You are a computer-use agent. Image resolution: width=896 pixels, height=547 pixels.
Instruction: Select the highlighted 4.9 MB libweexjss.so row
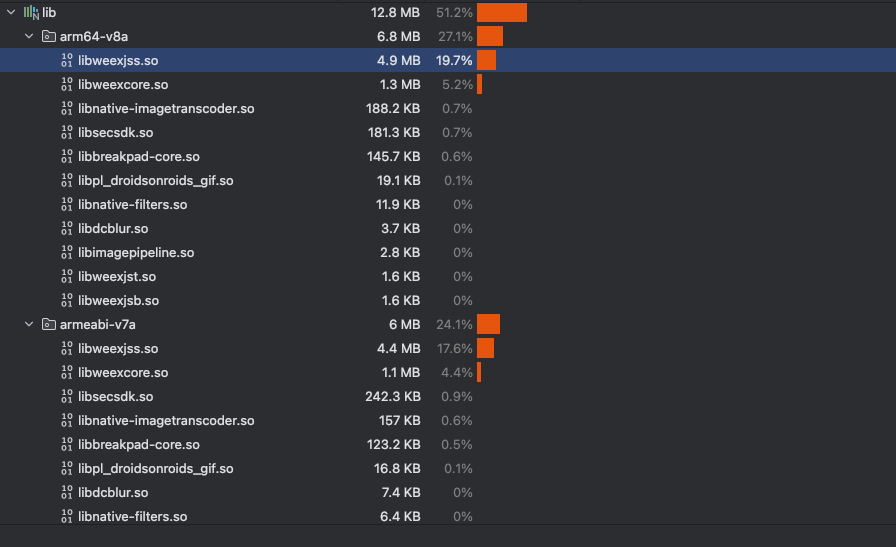118,61
